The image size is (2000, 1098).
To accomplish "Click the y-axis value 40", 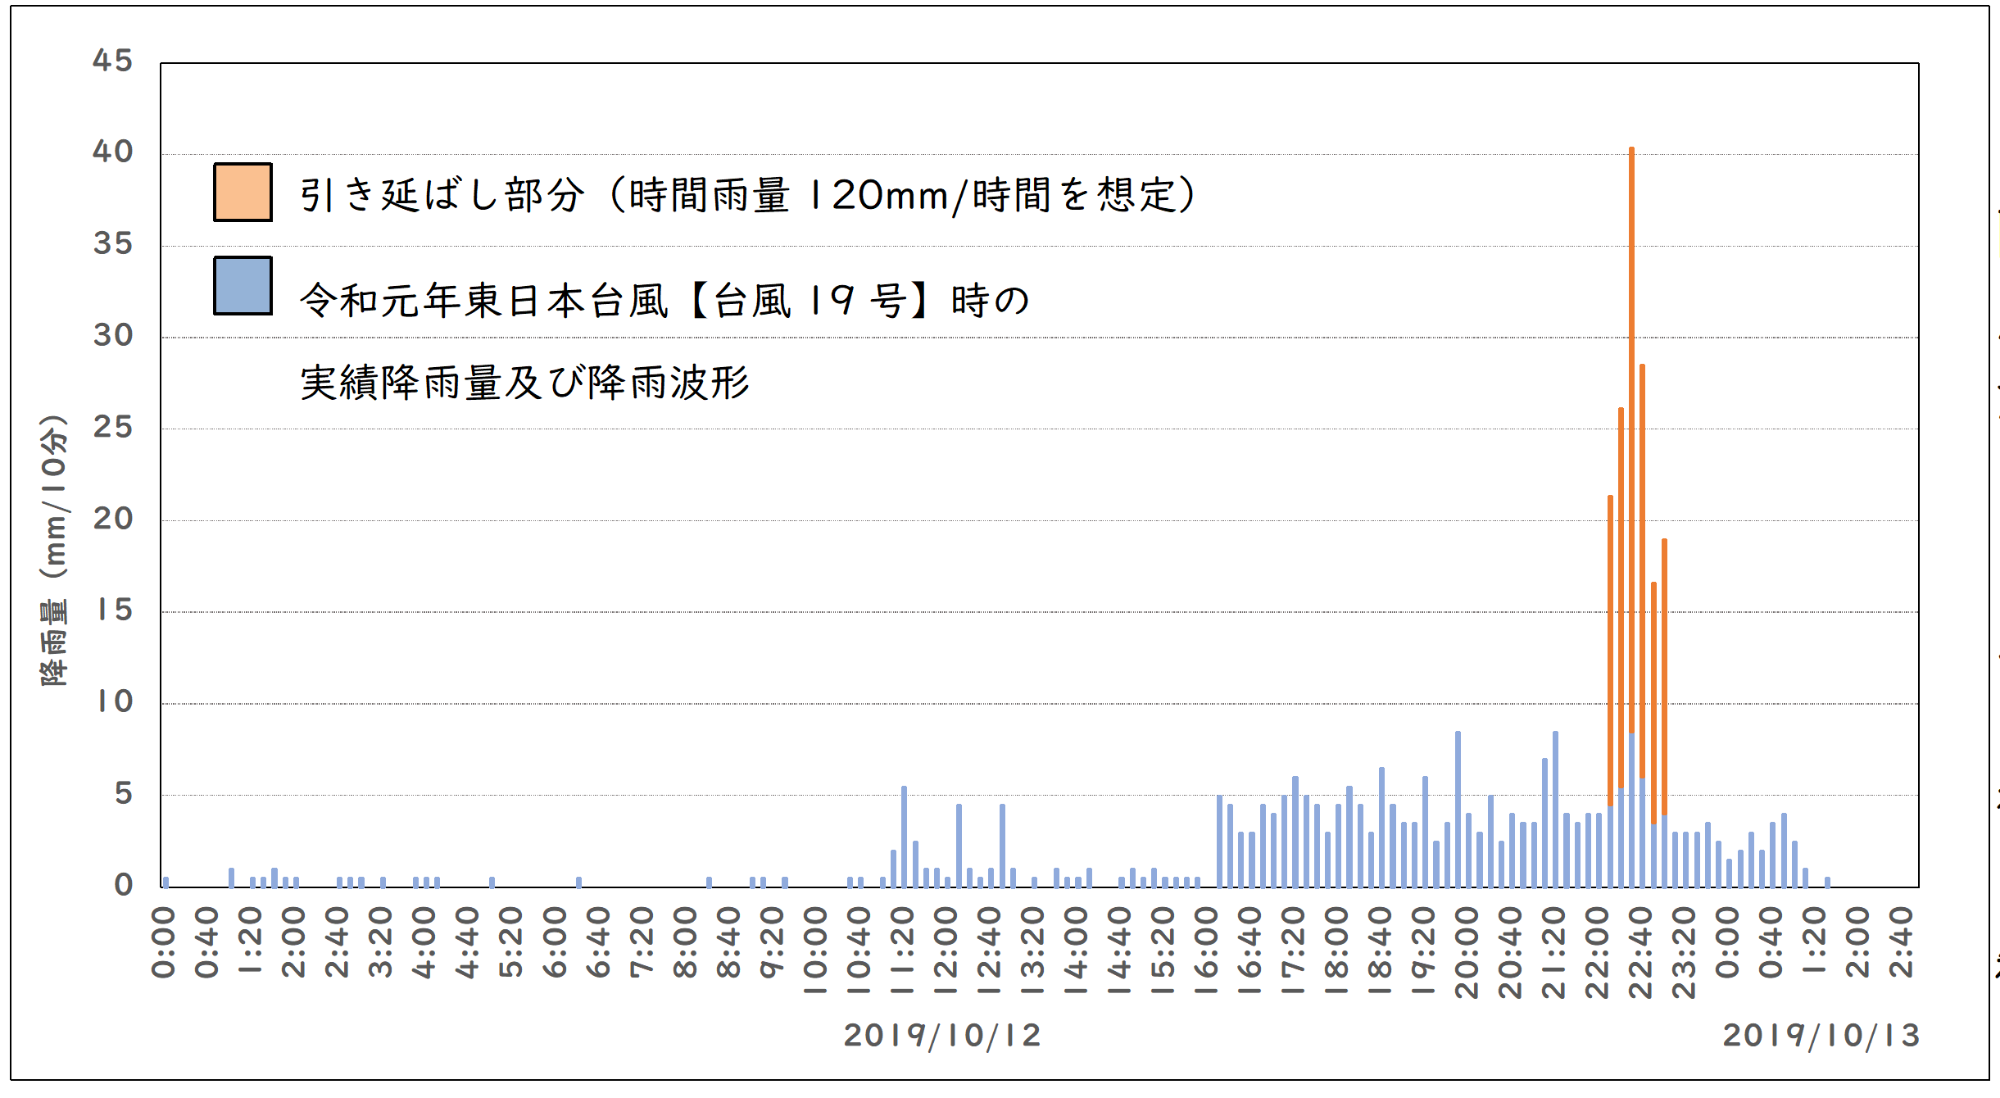I will [112, 152].
